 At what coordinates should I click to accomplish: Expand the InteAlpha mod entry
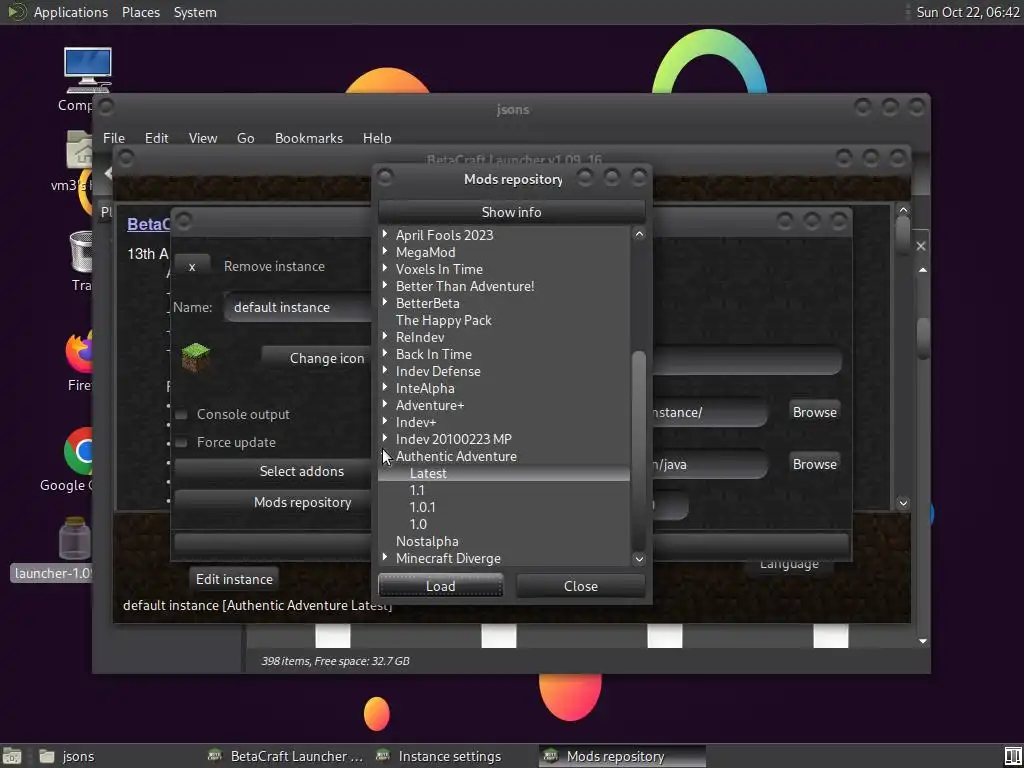385,387
